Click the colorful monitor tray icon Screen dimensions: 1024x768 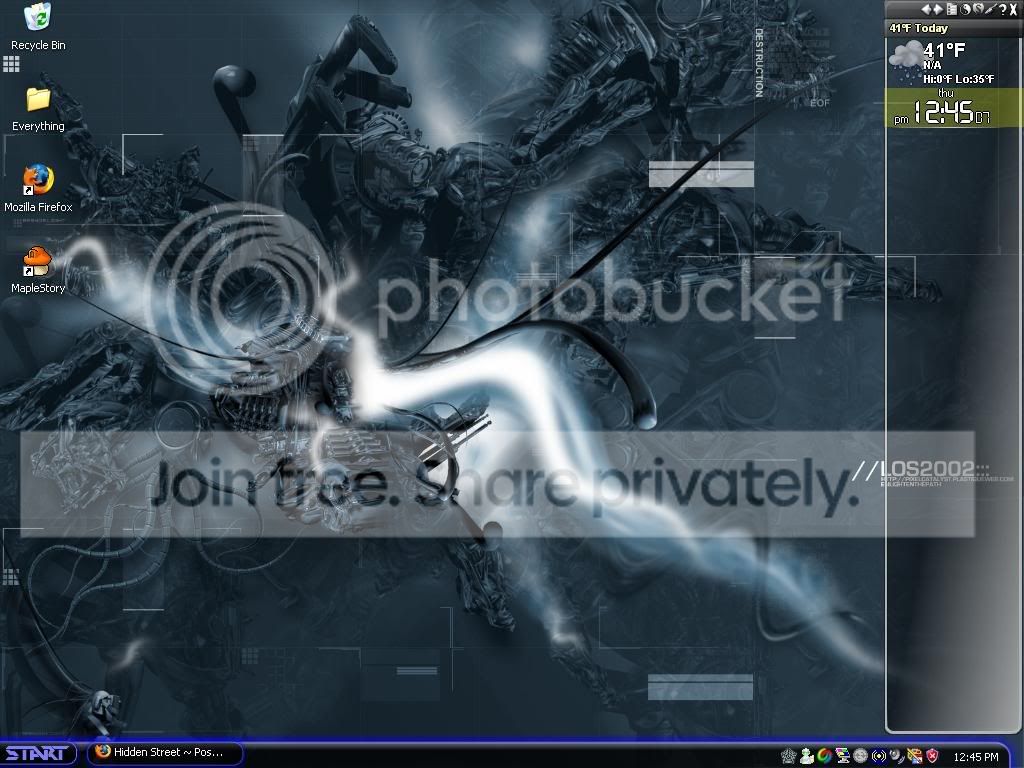pyautogui.click(x=842, y=756)
